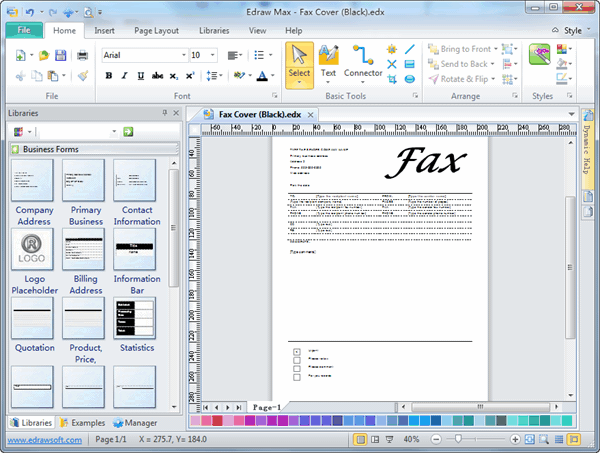Image resolution: width=600 pixels, height=453 pixels.
Task: Open the Dynamic Help side panel
Action: pyautogui.click(x=587, y=148)
